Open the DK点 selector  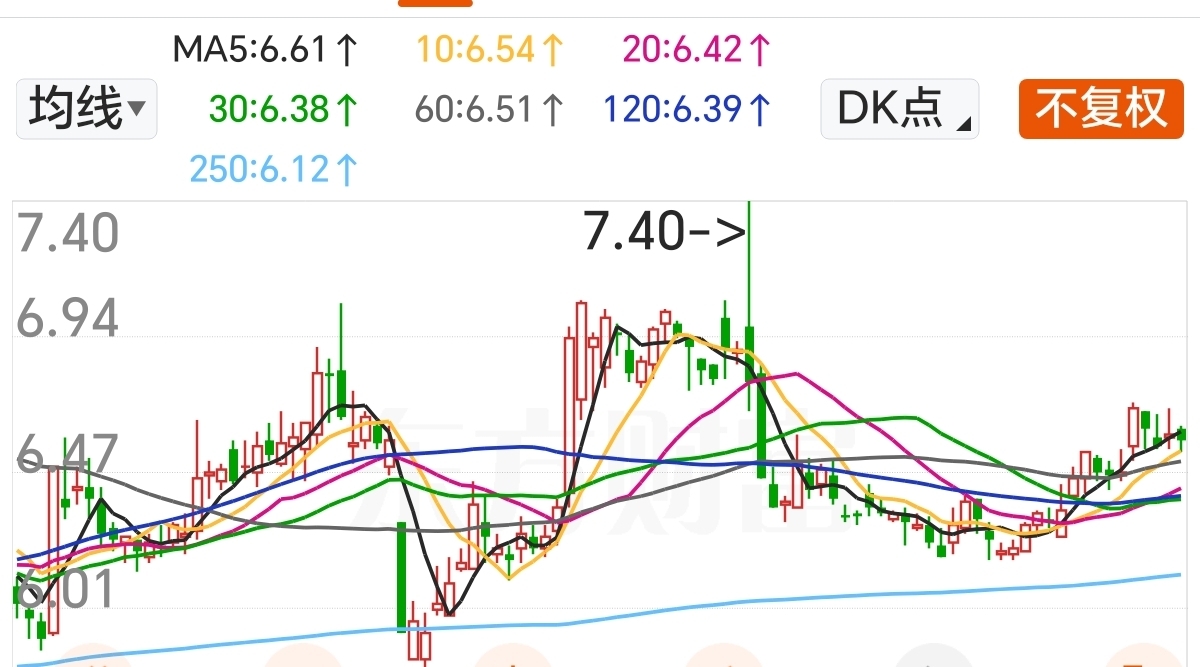[x=899, y=108]
